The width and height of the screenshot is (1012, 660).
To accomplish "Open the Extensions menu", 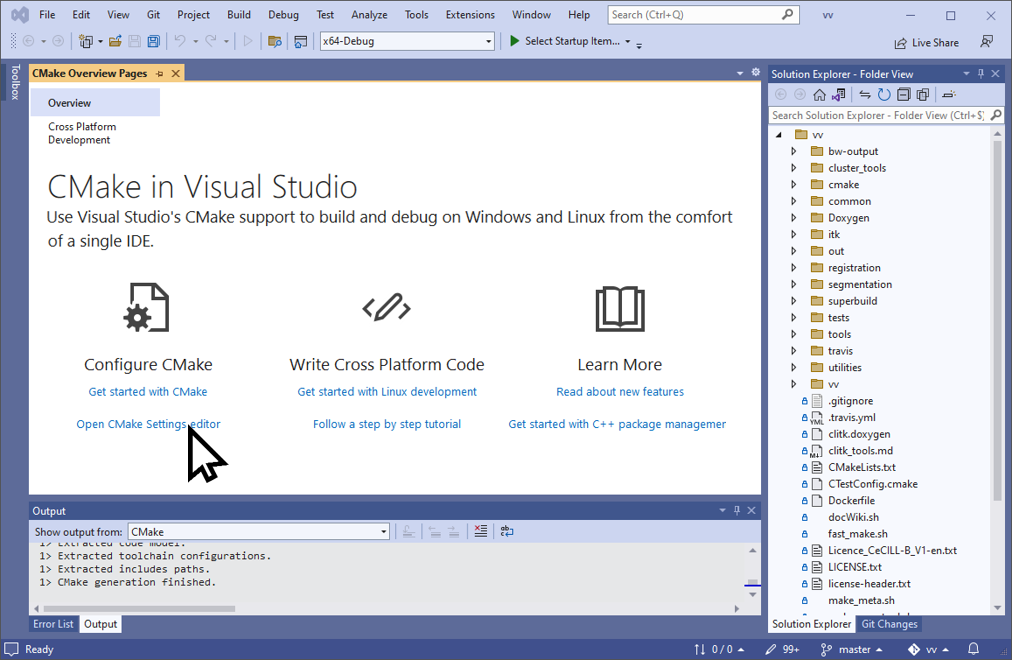I will coord(470,14).
